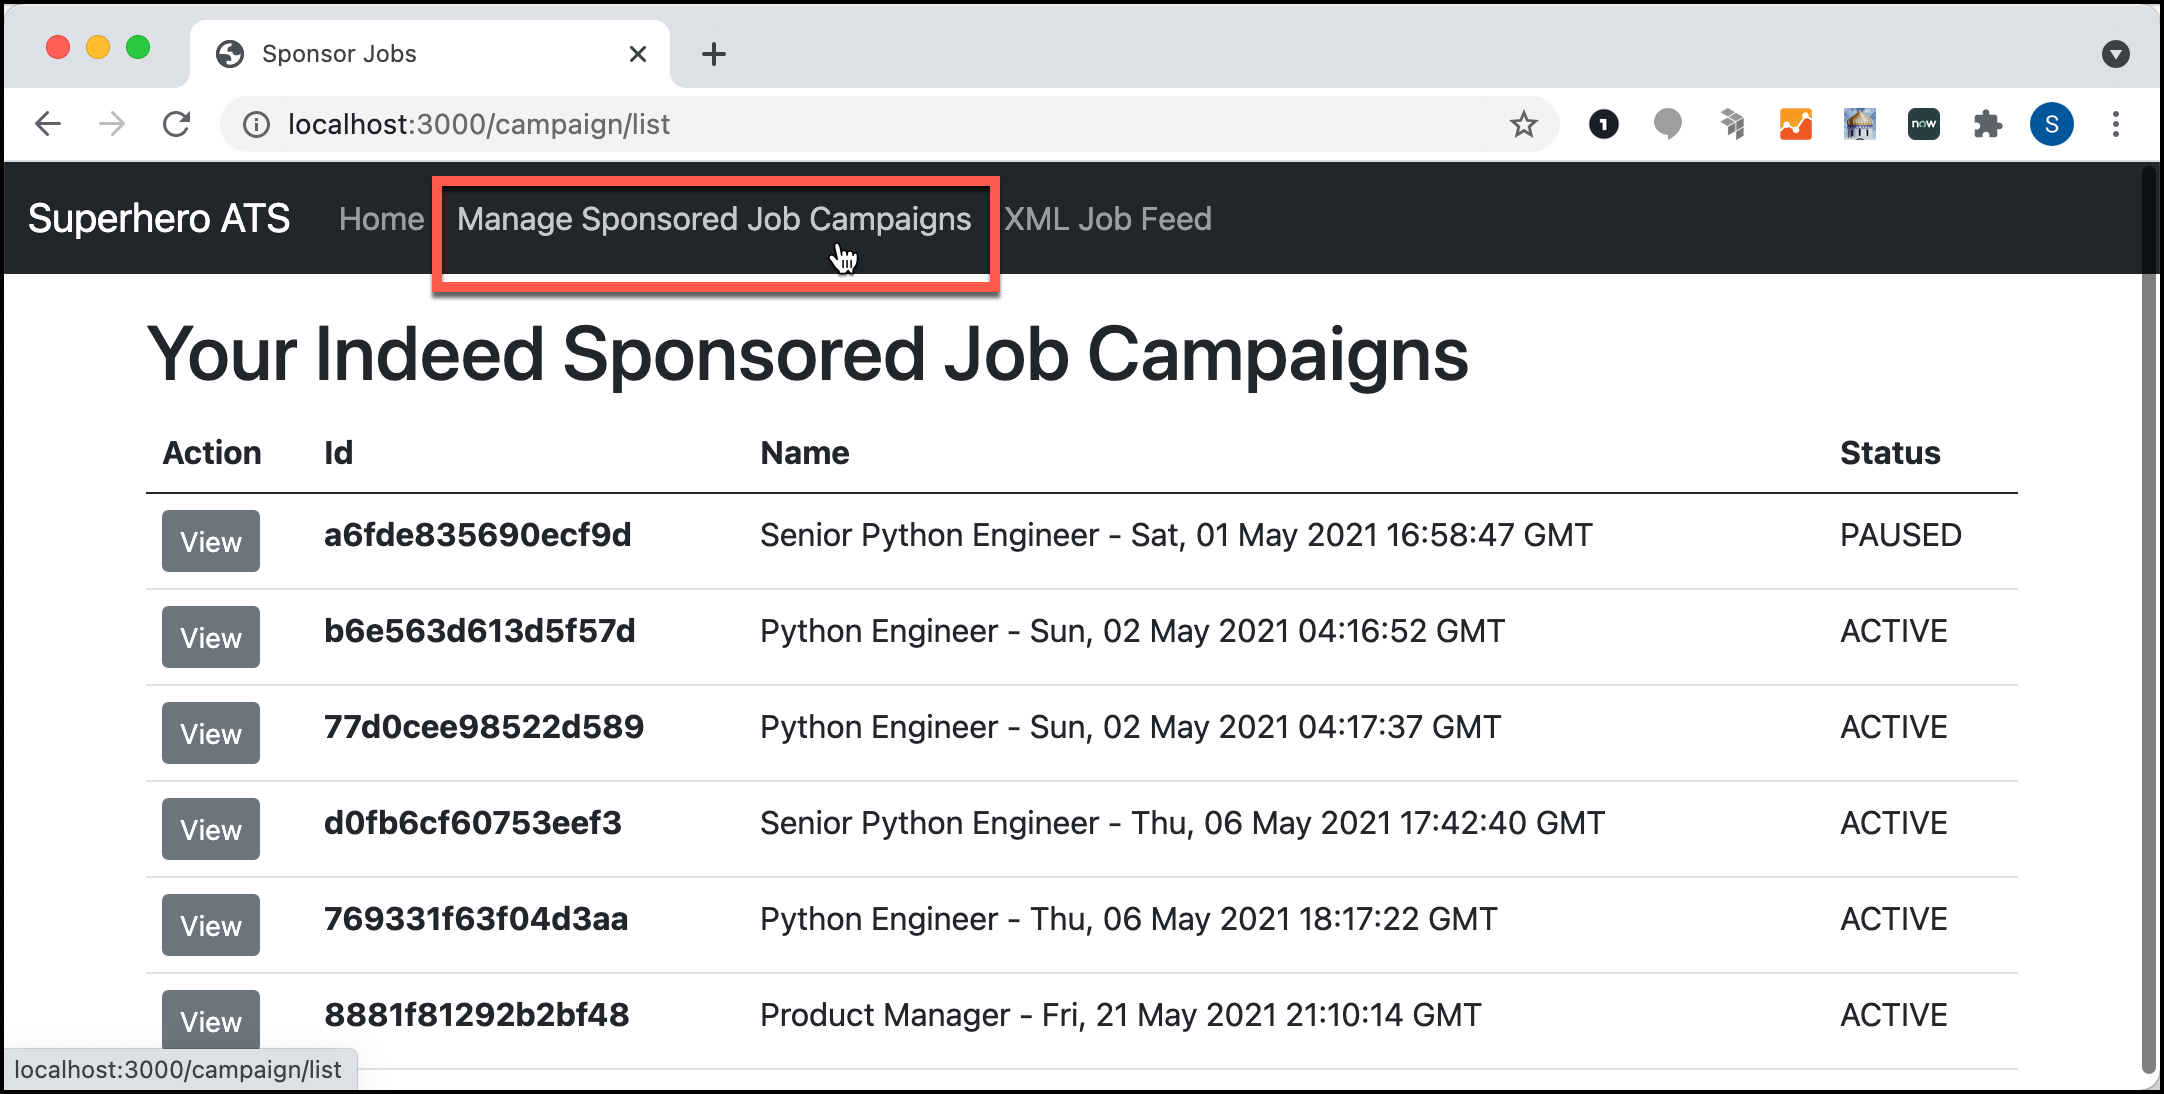Image resolution: width=2164 pixels, height=1094 pixels.
Task: Open the gray stacked-arrows extension icon
Action: [1732, 124]
